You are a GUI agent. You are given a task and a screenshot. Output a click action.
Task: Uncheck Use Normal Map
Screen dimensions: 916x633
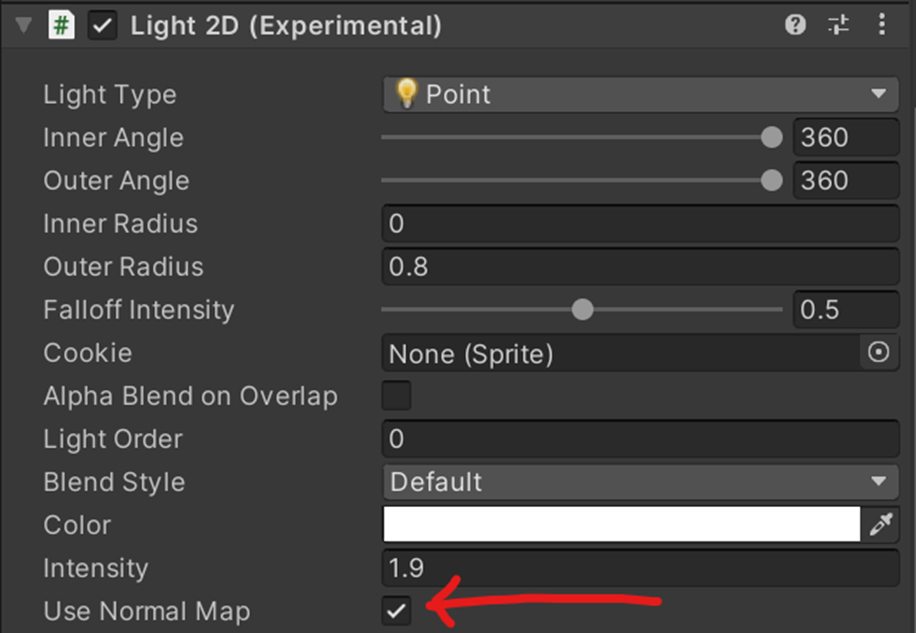[396, 611]
